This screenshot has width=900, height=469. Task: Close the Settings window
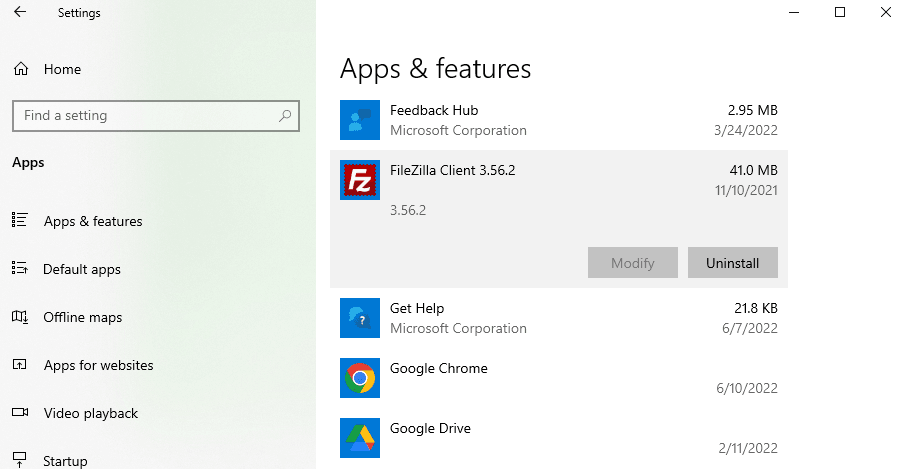pos(886,12)
